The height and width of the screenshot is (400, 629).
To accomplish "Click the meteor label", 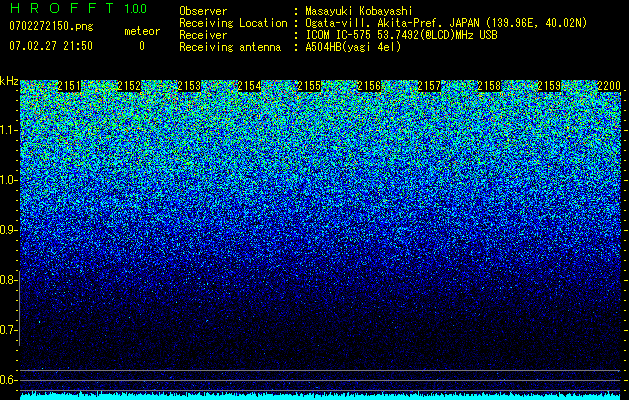I will [x=142, y=31].
